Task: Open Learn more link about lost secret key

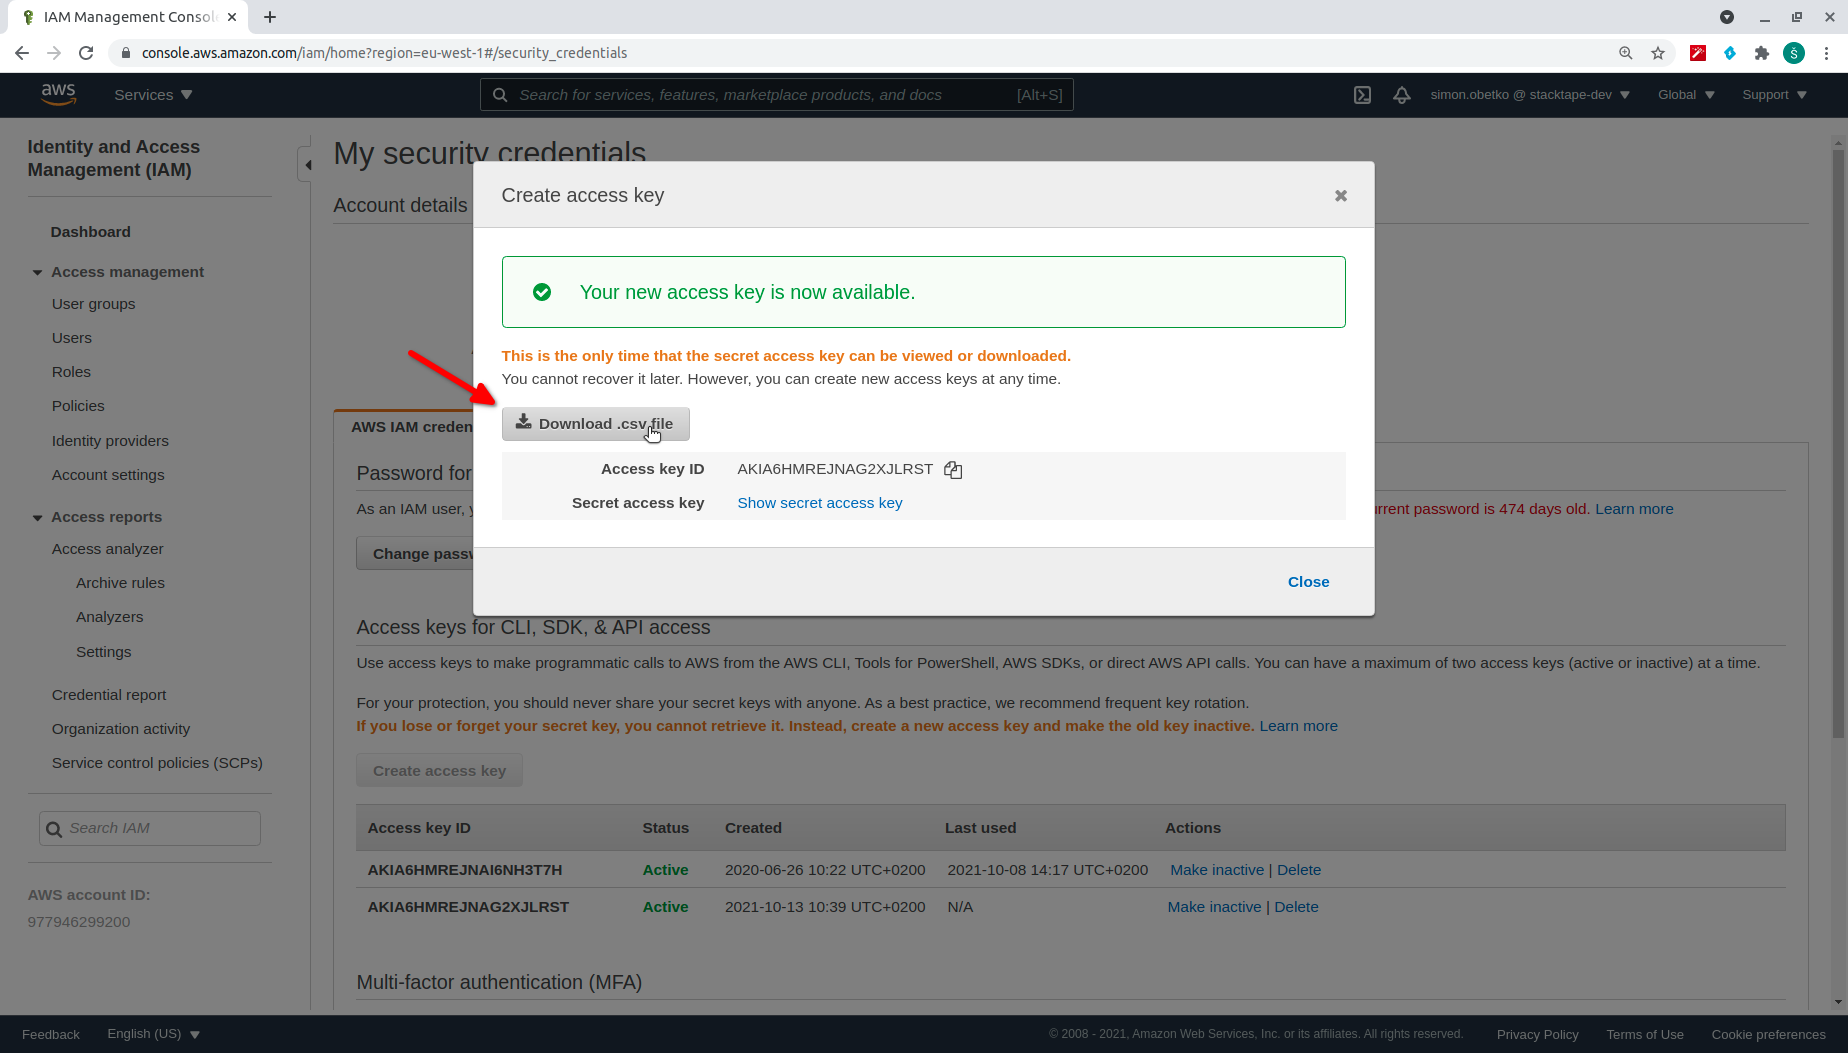Action: tap(1298, 726)
